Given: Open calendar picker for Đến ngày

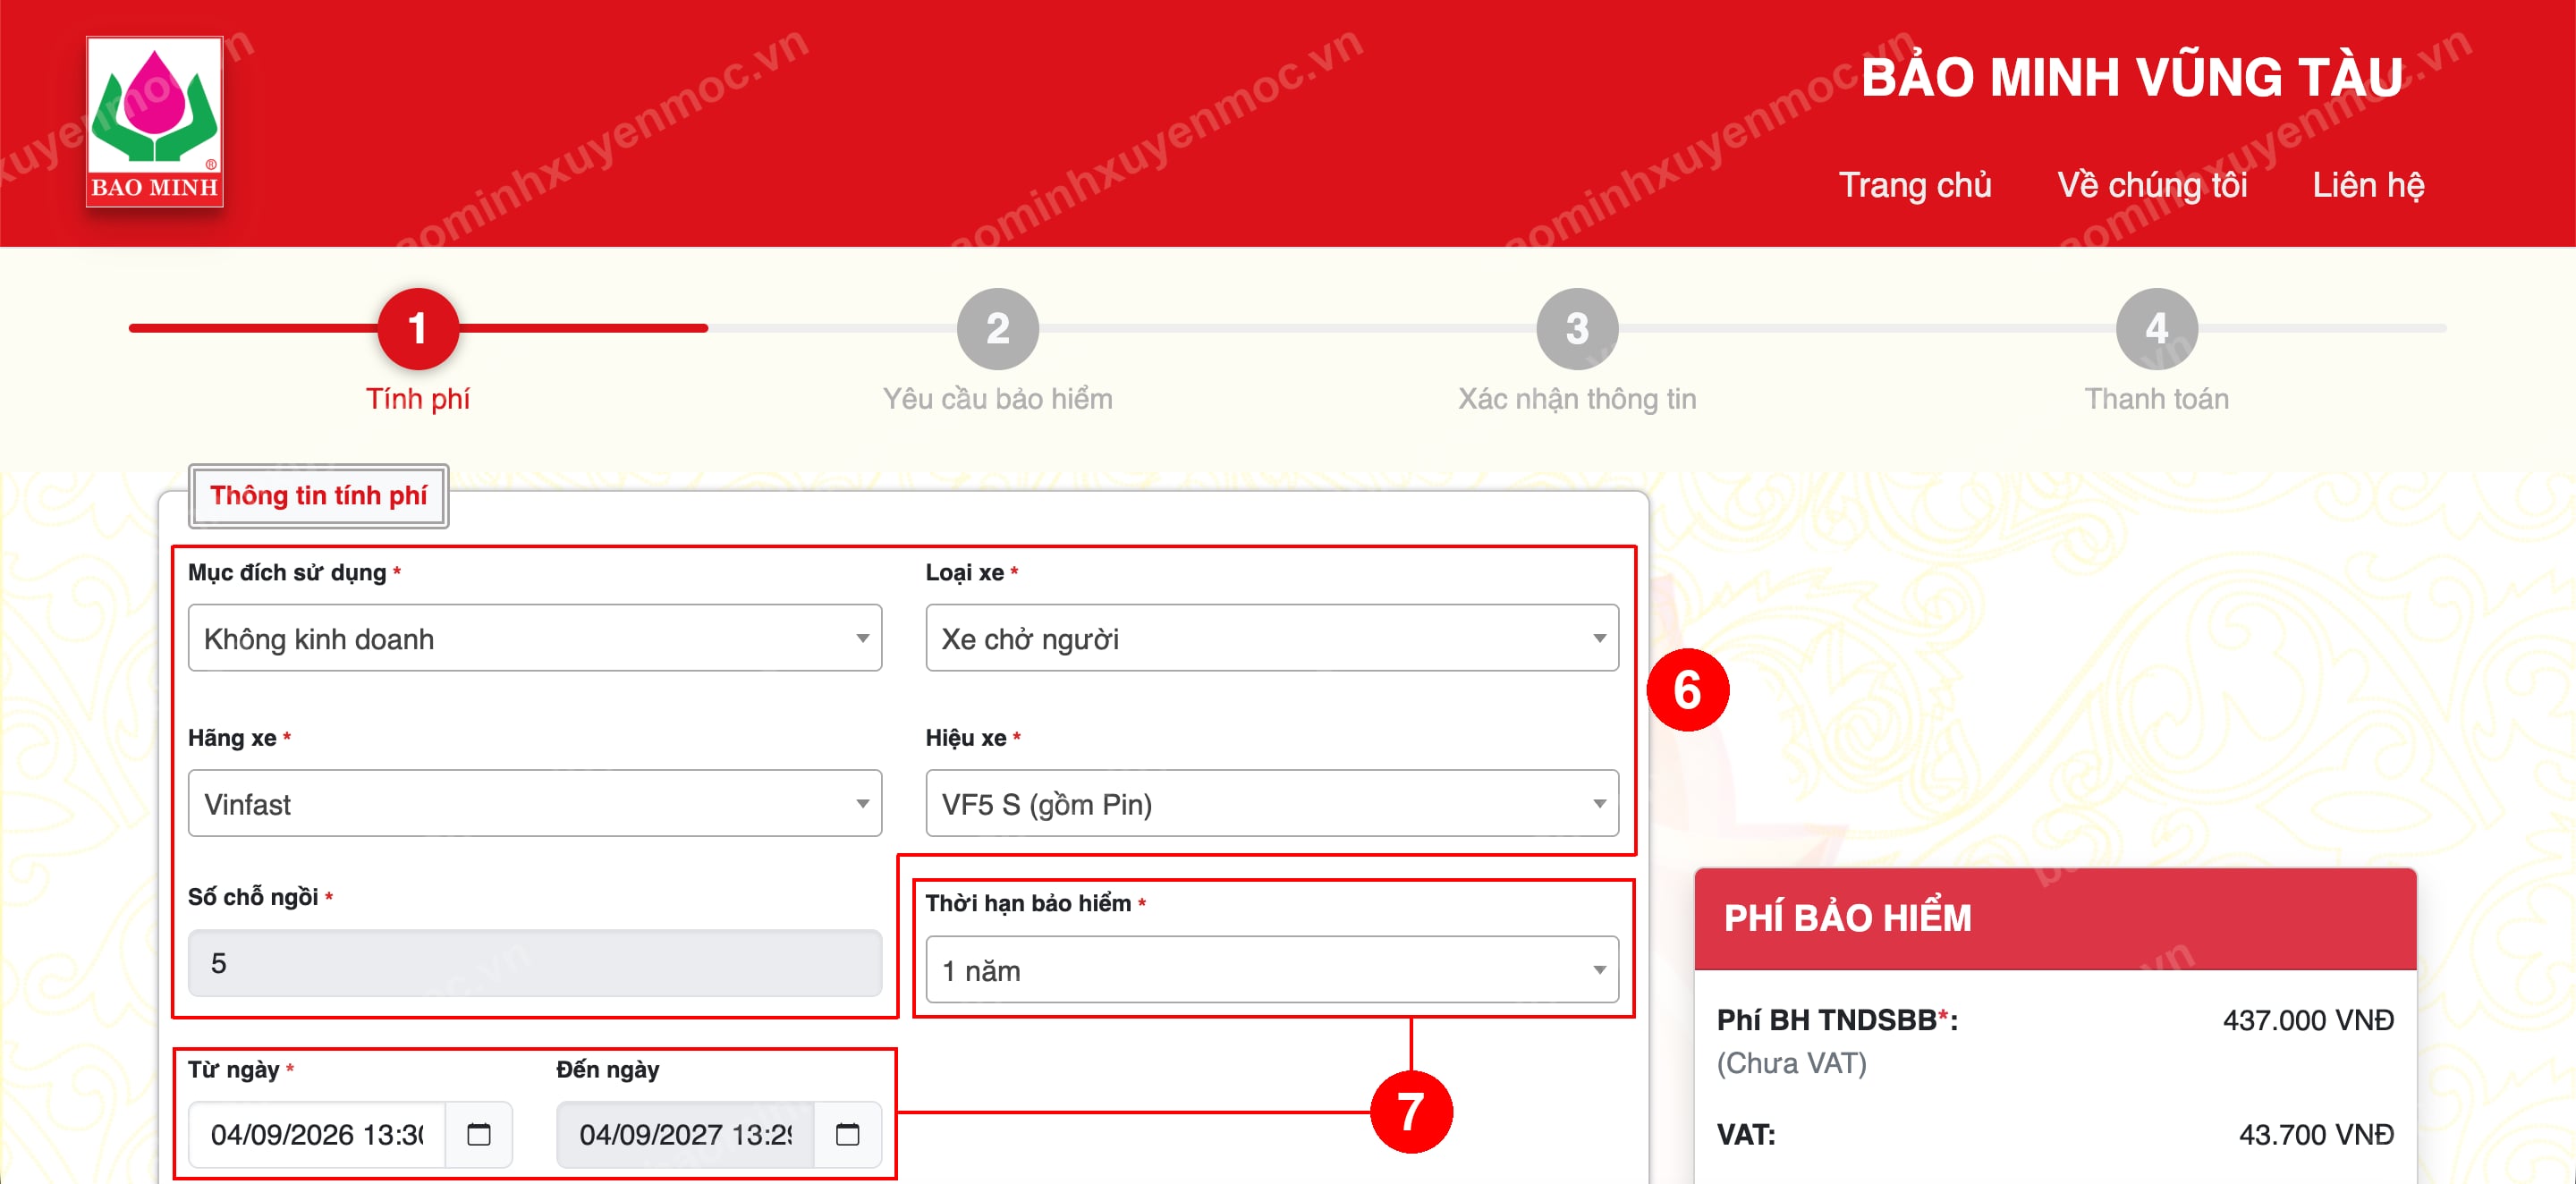Looking at the screenshot, I should pos(847,1134).
